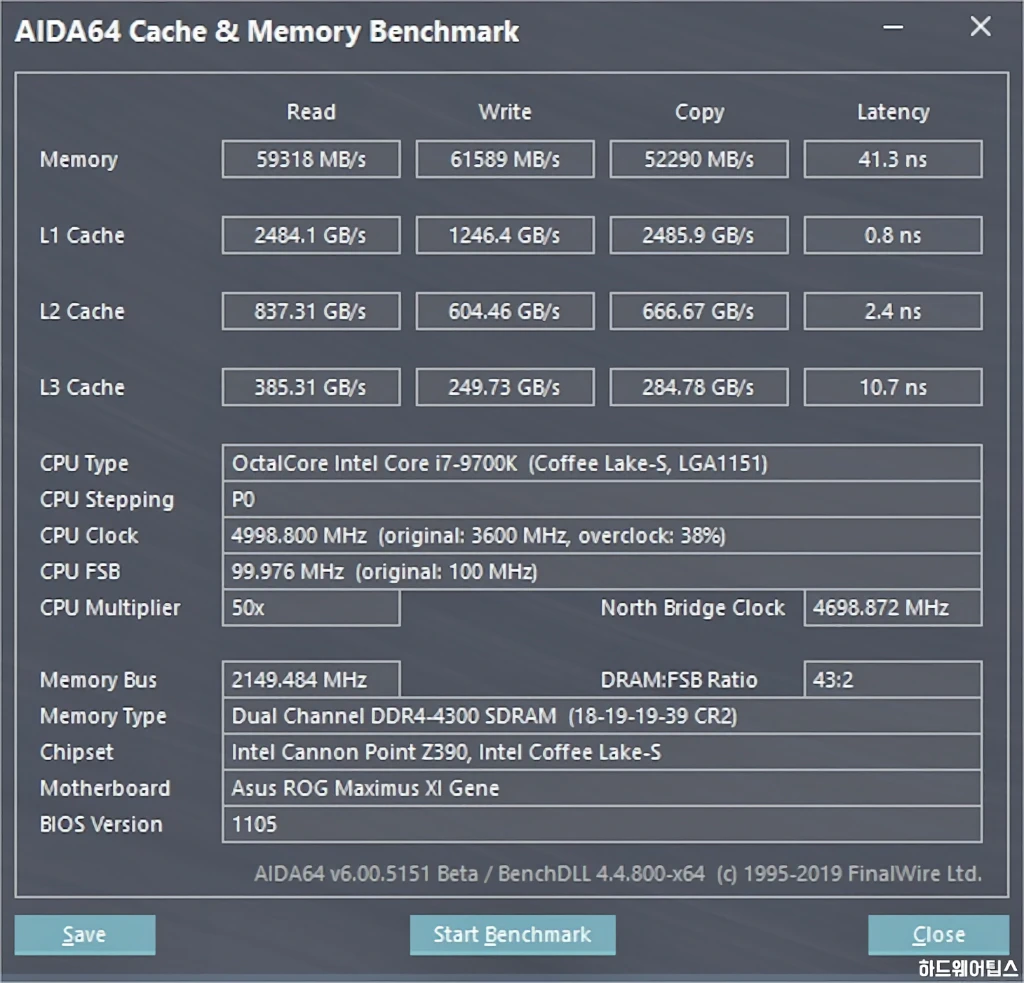The width and height of the screenshot is (1024, 983).
Task: Click L1 Cache Copy value 2485.9 GB/s
Action: (699, 235)
